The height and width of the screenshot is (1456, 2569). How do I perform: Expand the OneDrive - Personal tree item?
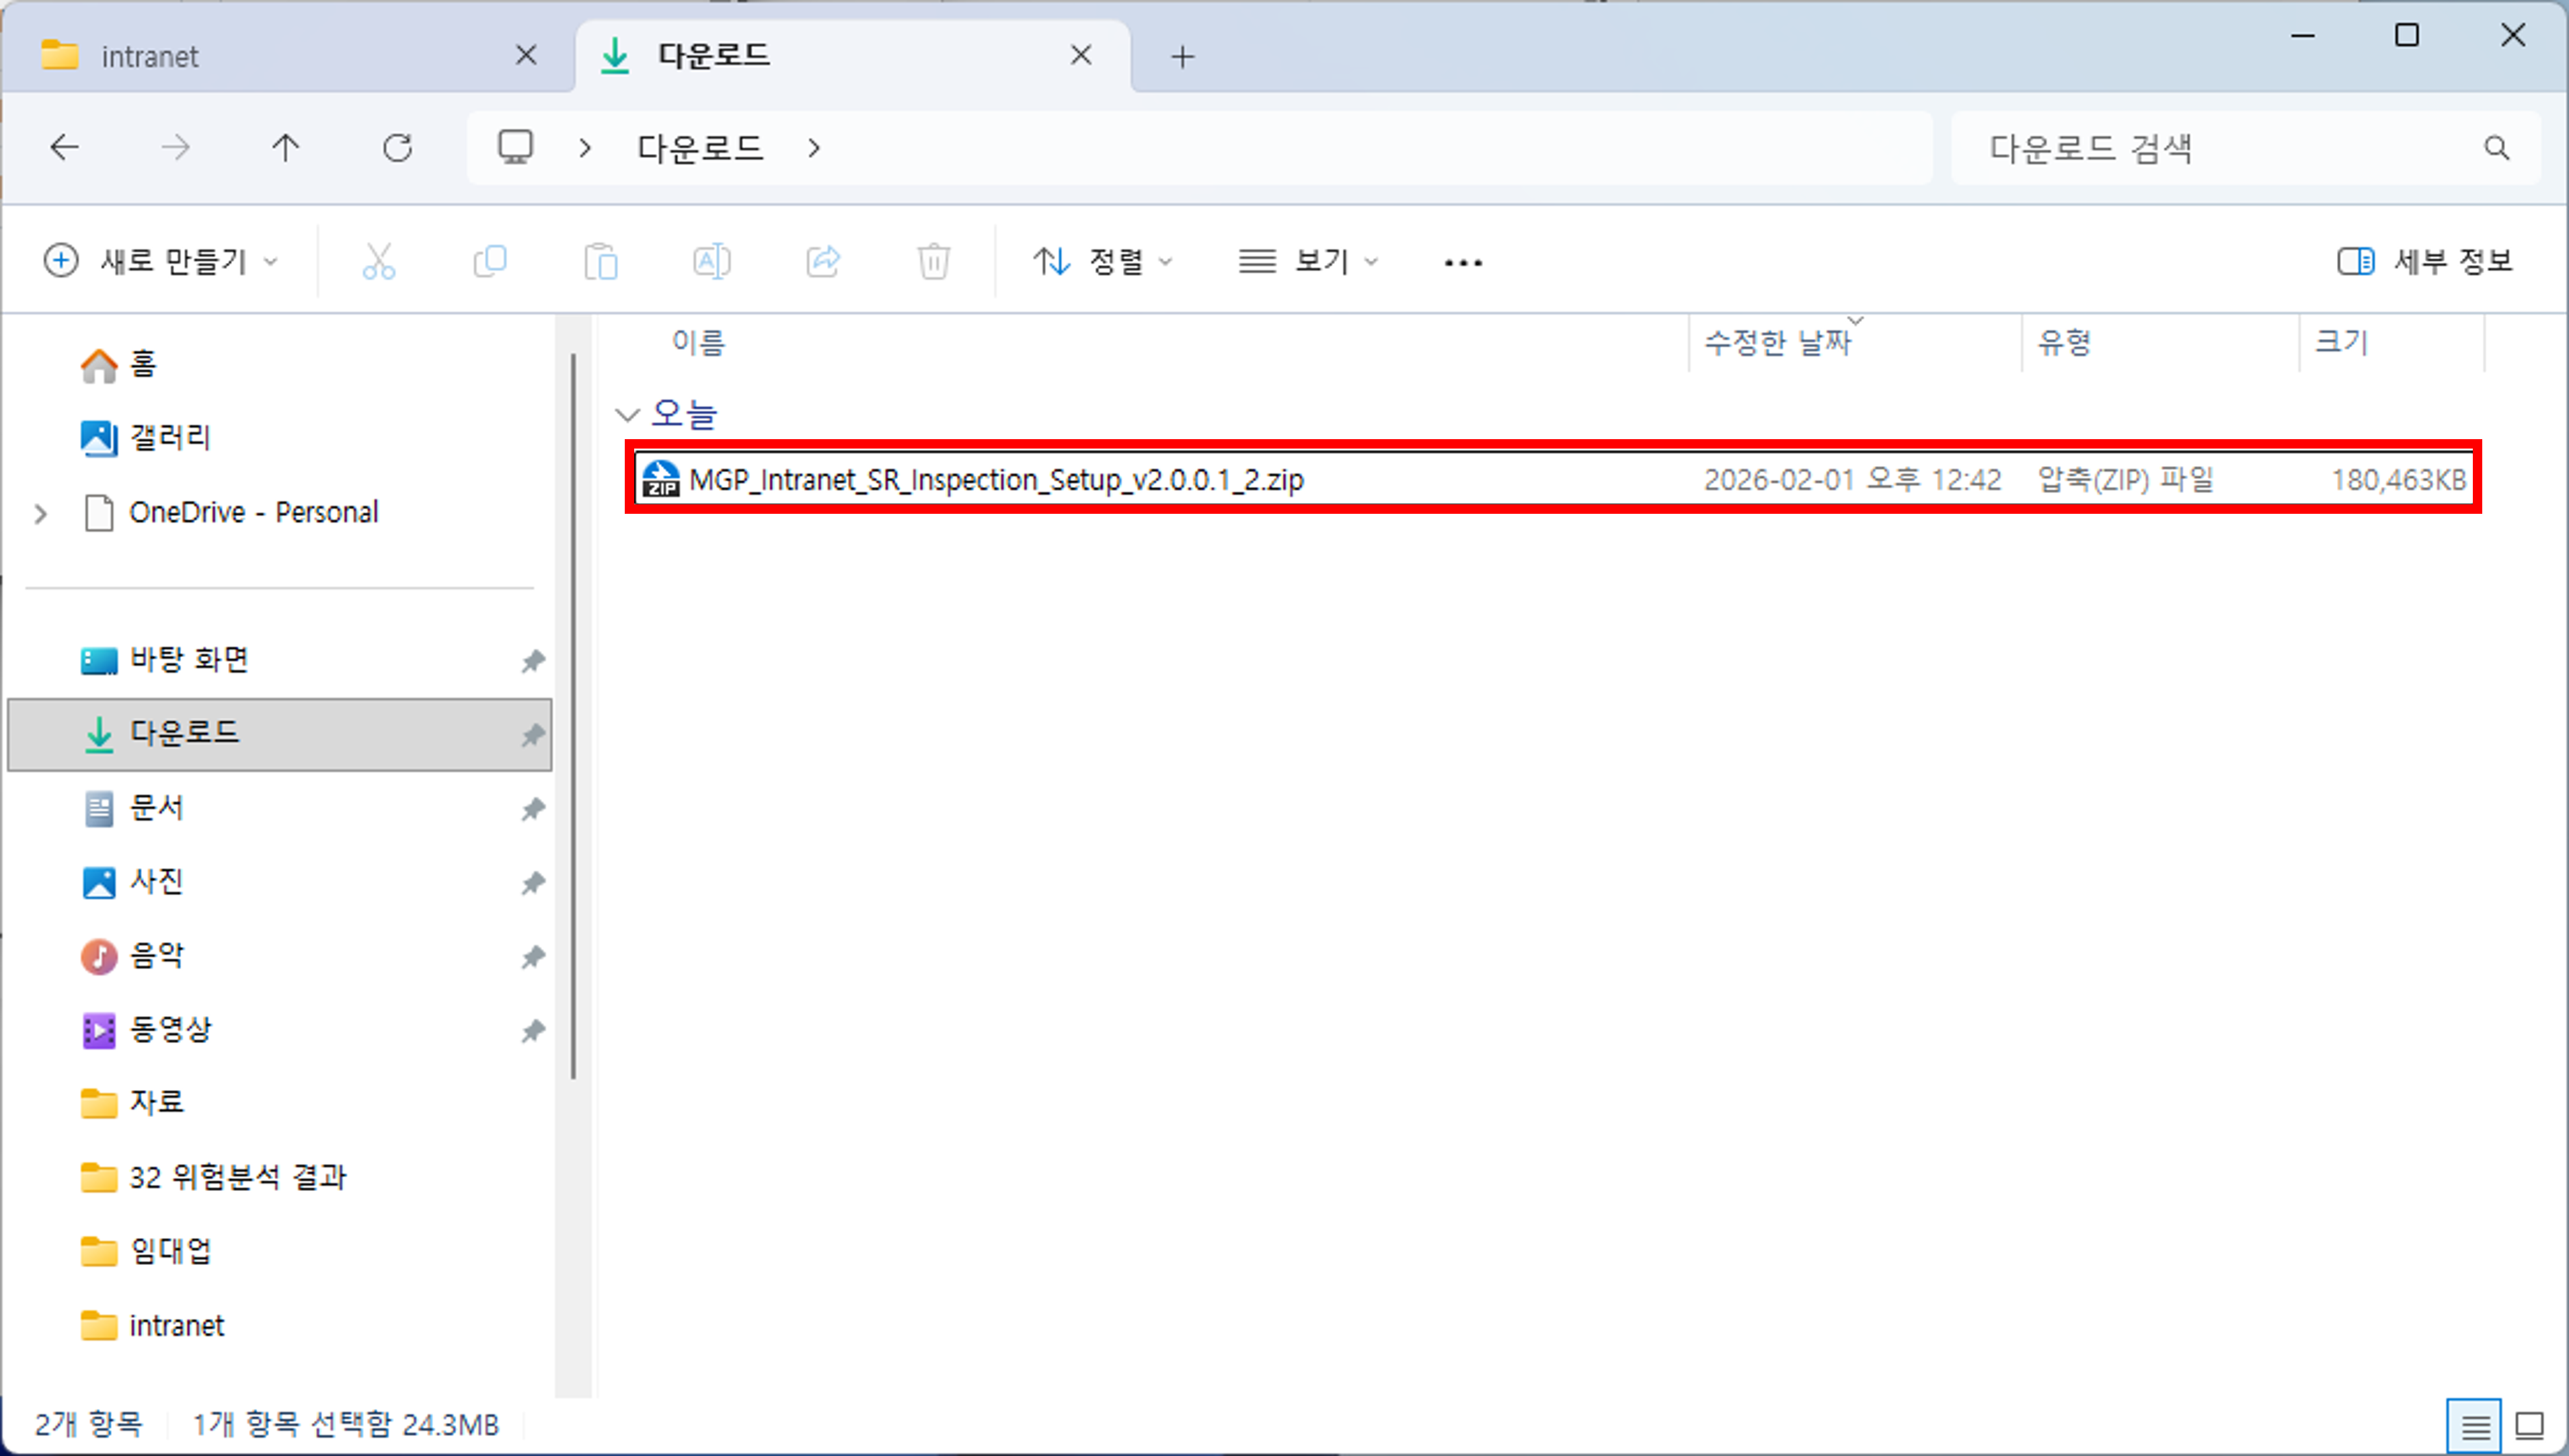(40, 512)
